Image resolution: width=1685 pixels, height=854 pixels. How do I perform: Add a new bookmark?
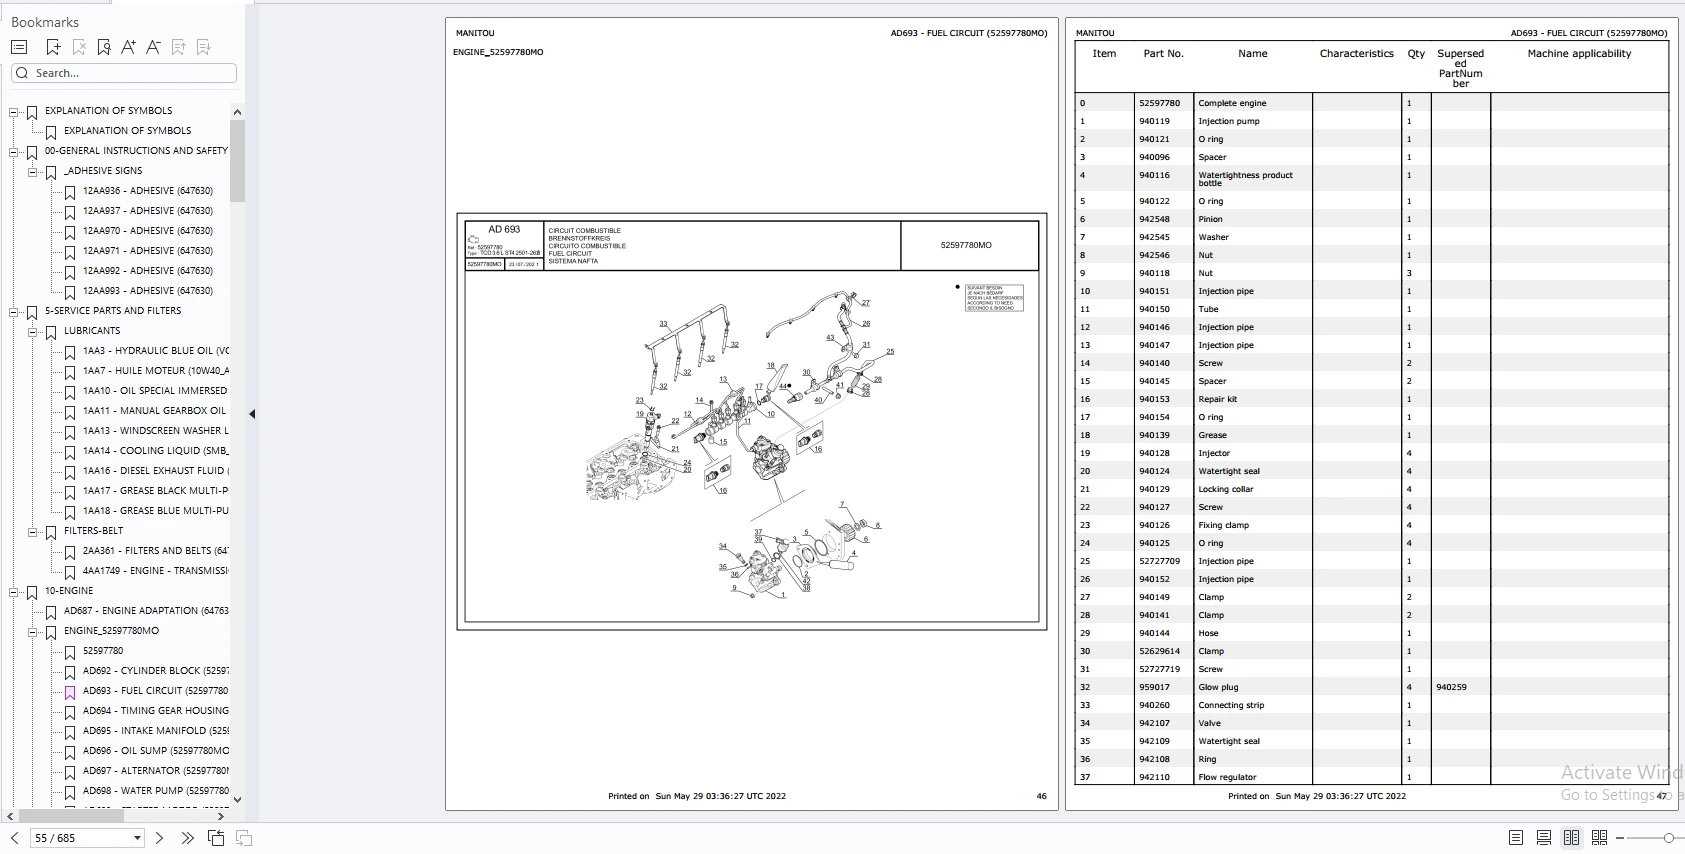(53, 47)
